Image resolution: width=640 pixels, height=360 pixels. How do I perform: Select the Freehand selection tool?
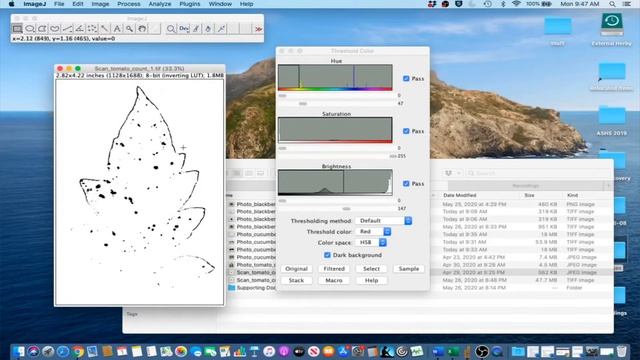tap(55, 29)
